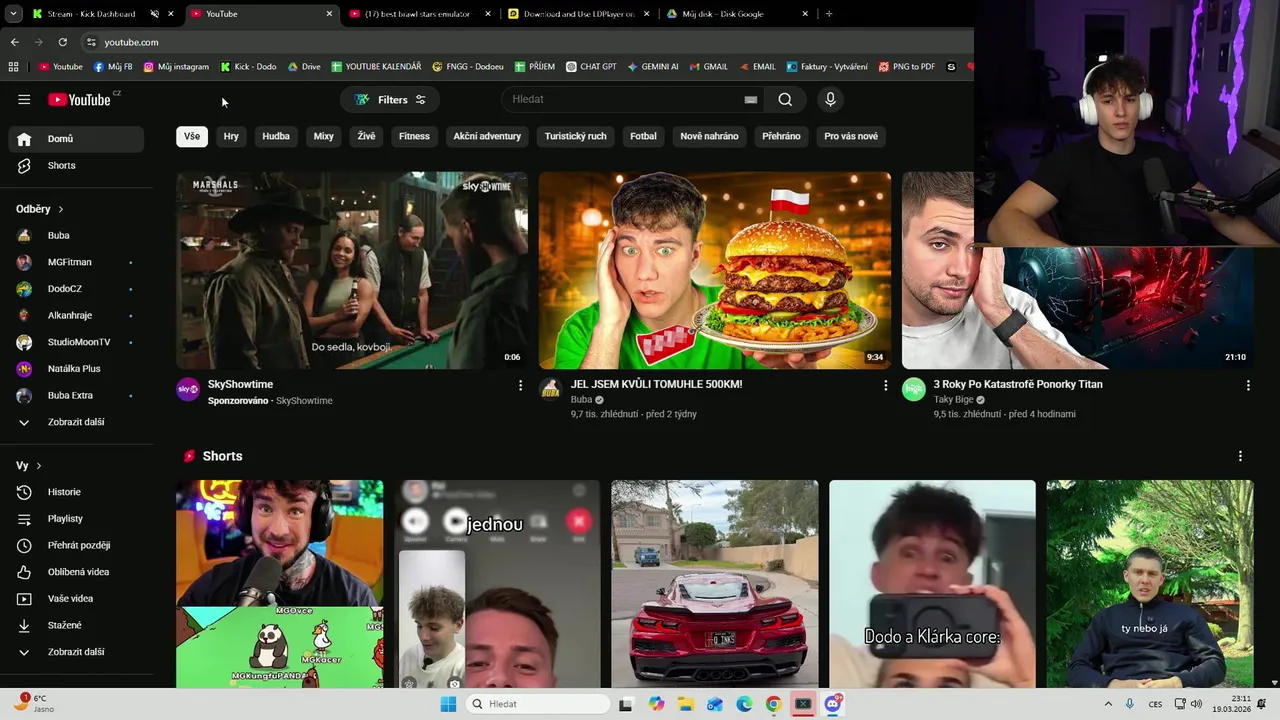Open Alkanhraje channel subscription
The image size is (1280, 720).
tap(76, 315)
